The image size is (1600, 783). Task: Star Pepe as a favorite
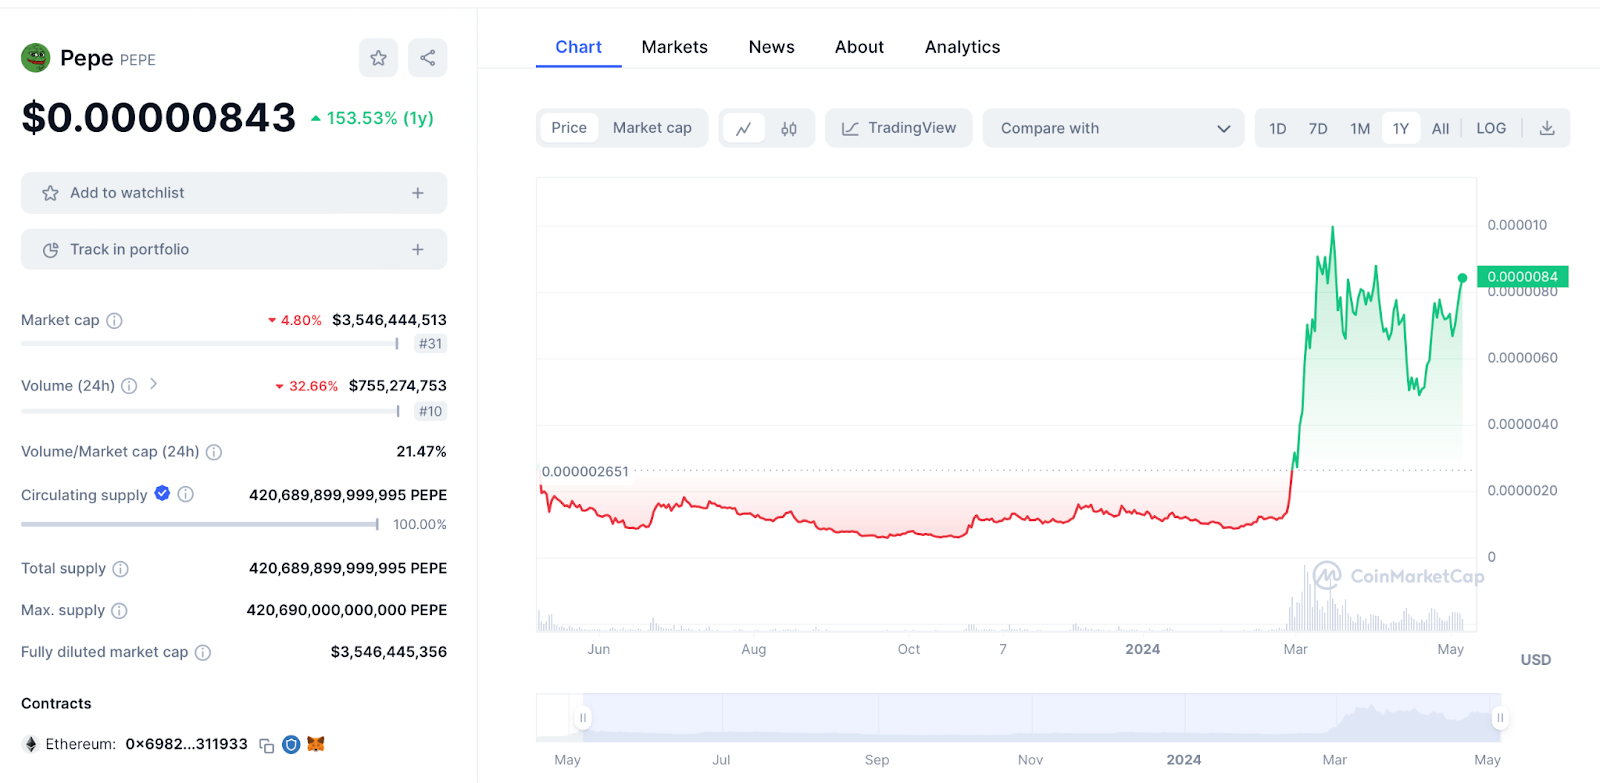(378, 58)
